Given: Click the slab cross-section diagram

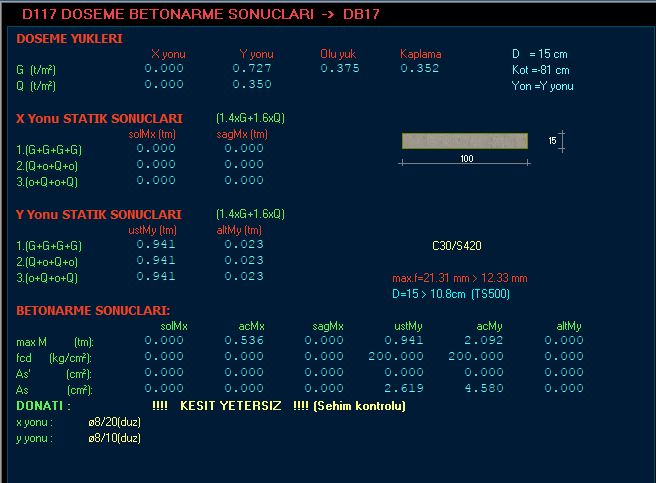Looking at the screenshot, I should pos(465,142).
